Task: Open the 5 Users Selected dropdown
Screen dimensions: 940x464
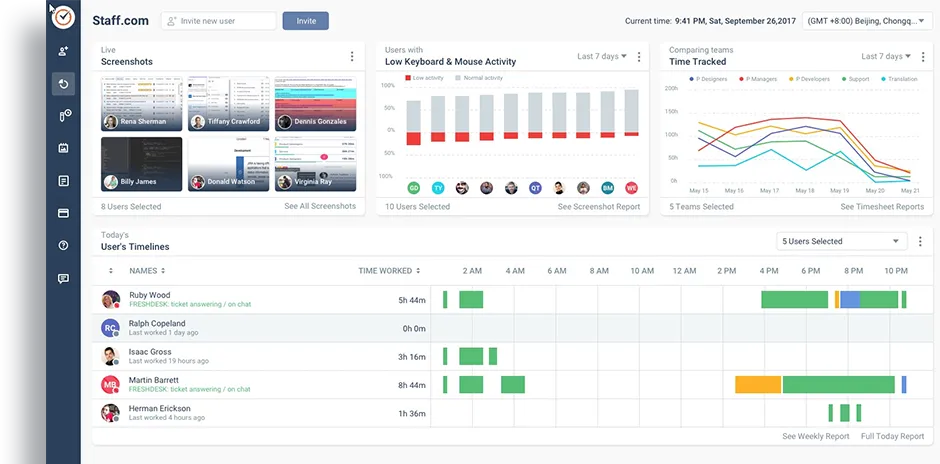Action: point(841,241)
